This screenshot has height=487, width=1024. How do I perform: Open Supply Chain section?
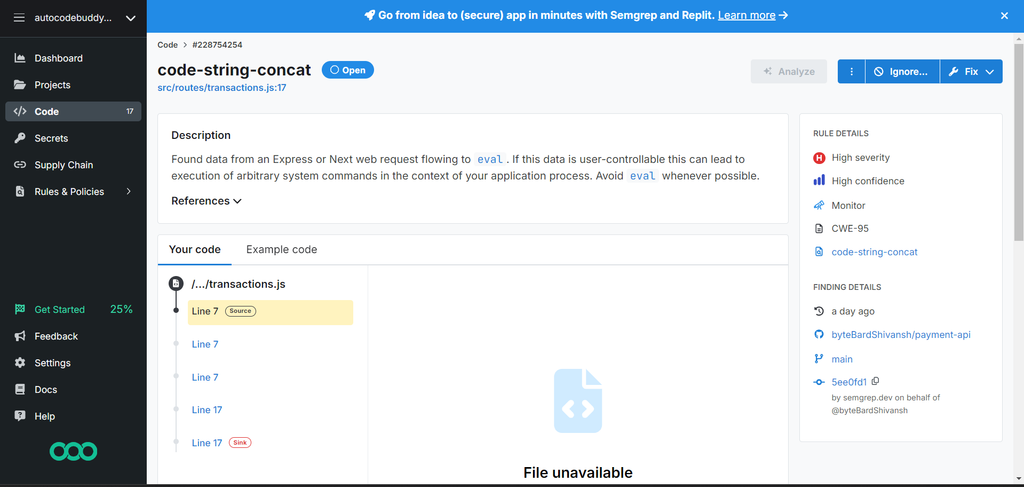73,165
